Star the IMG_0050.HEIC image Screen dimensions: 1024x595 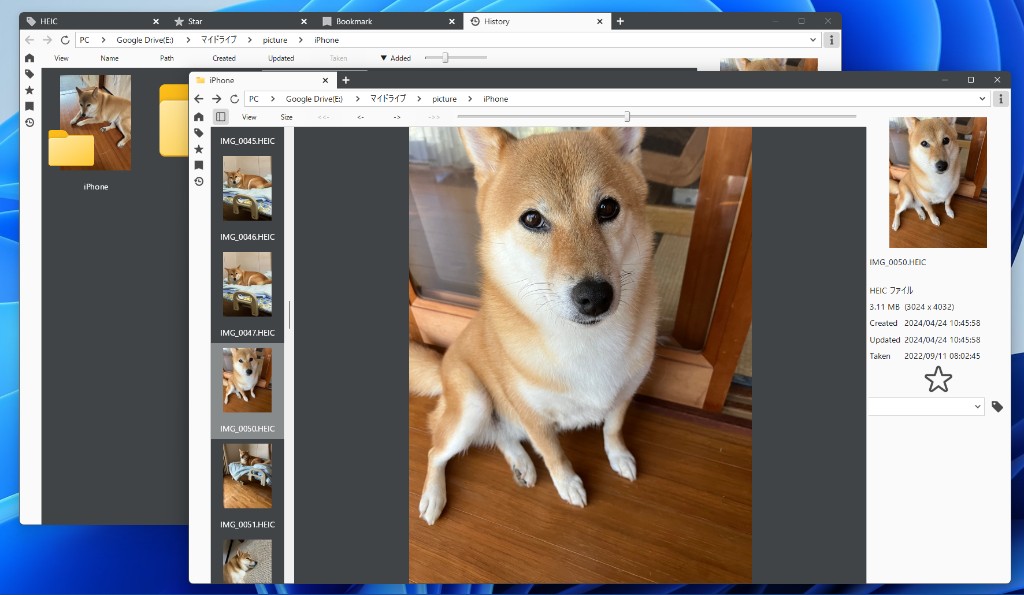938,379
